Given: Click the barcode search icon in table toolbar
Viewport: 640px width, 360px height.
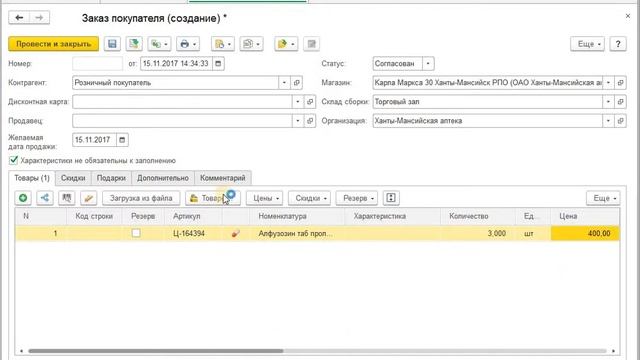Looking at the screenshot, I should coord(67,198).
